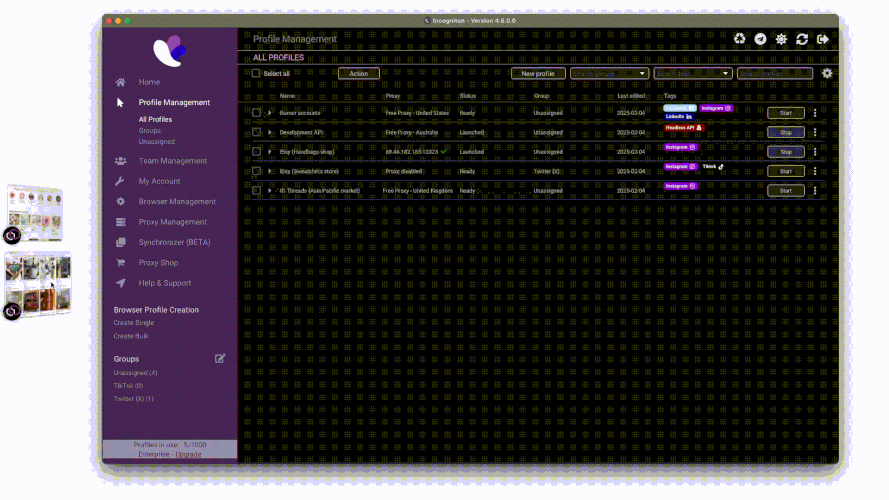Open Telegram channel icon in header
Viewport: 889px width, 500px height.
(x=761, y=39)
